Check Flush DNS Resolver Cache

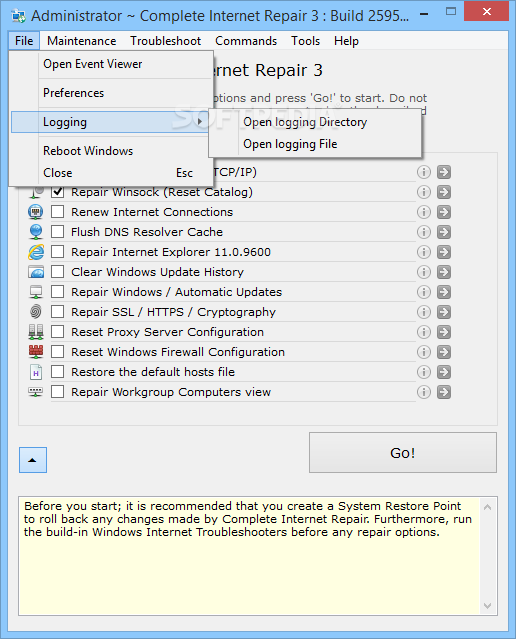pyautogui.click(x=57, y=232)
